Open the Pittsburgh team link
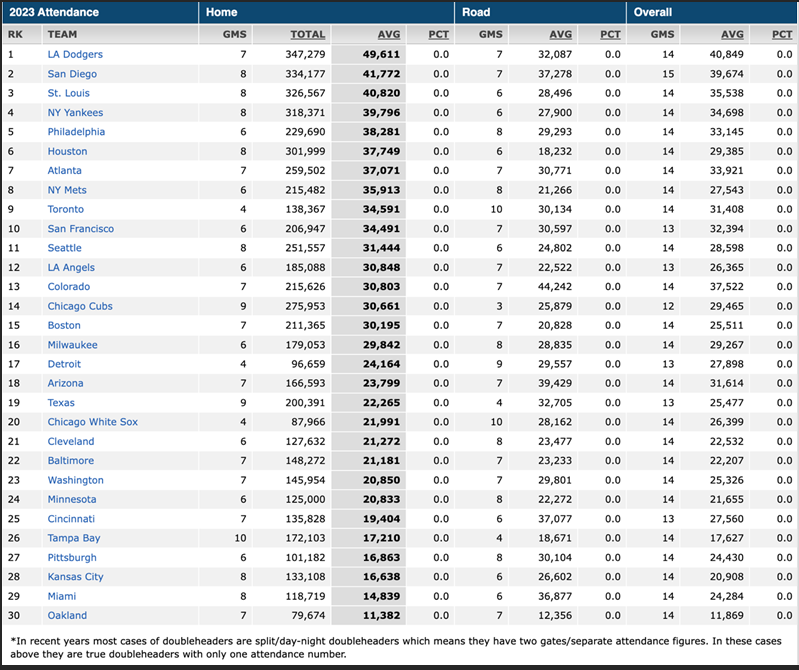799x670 pixels. (x=72, y=557)
